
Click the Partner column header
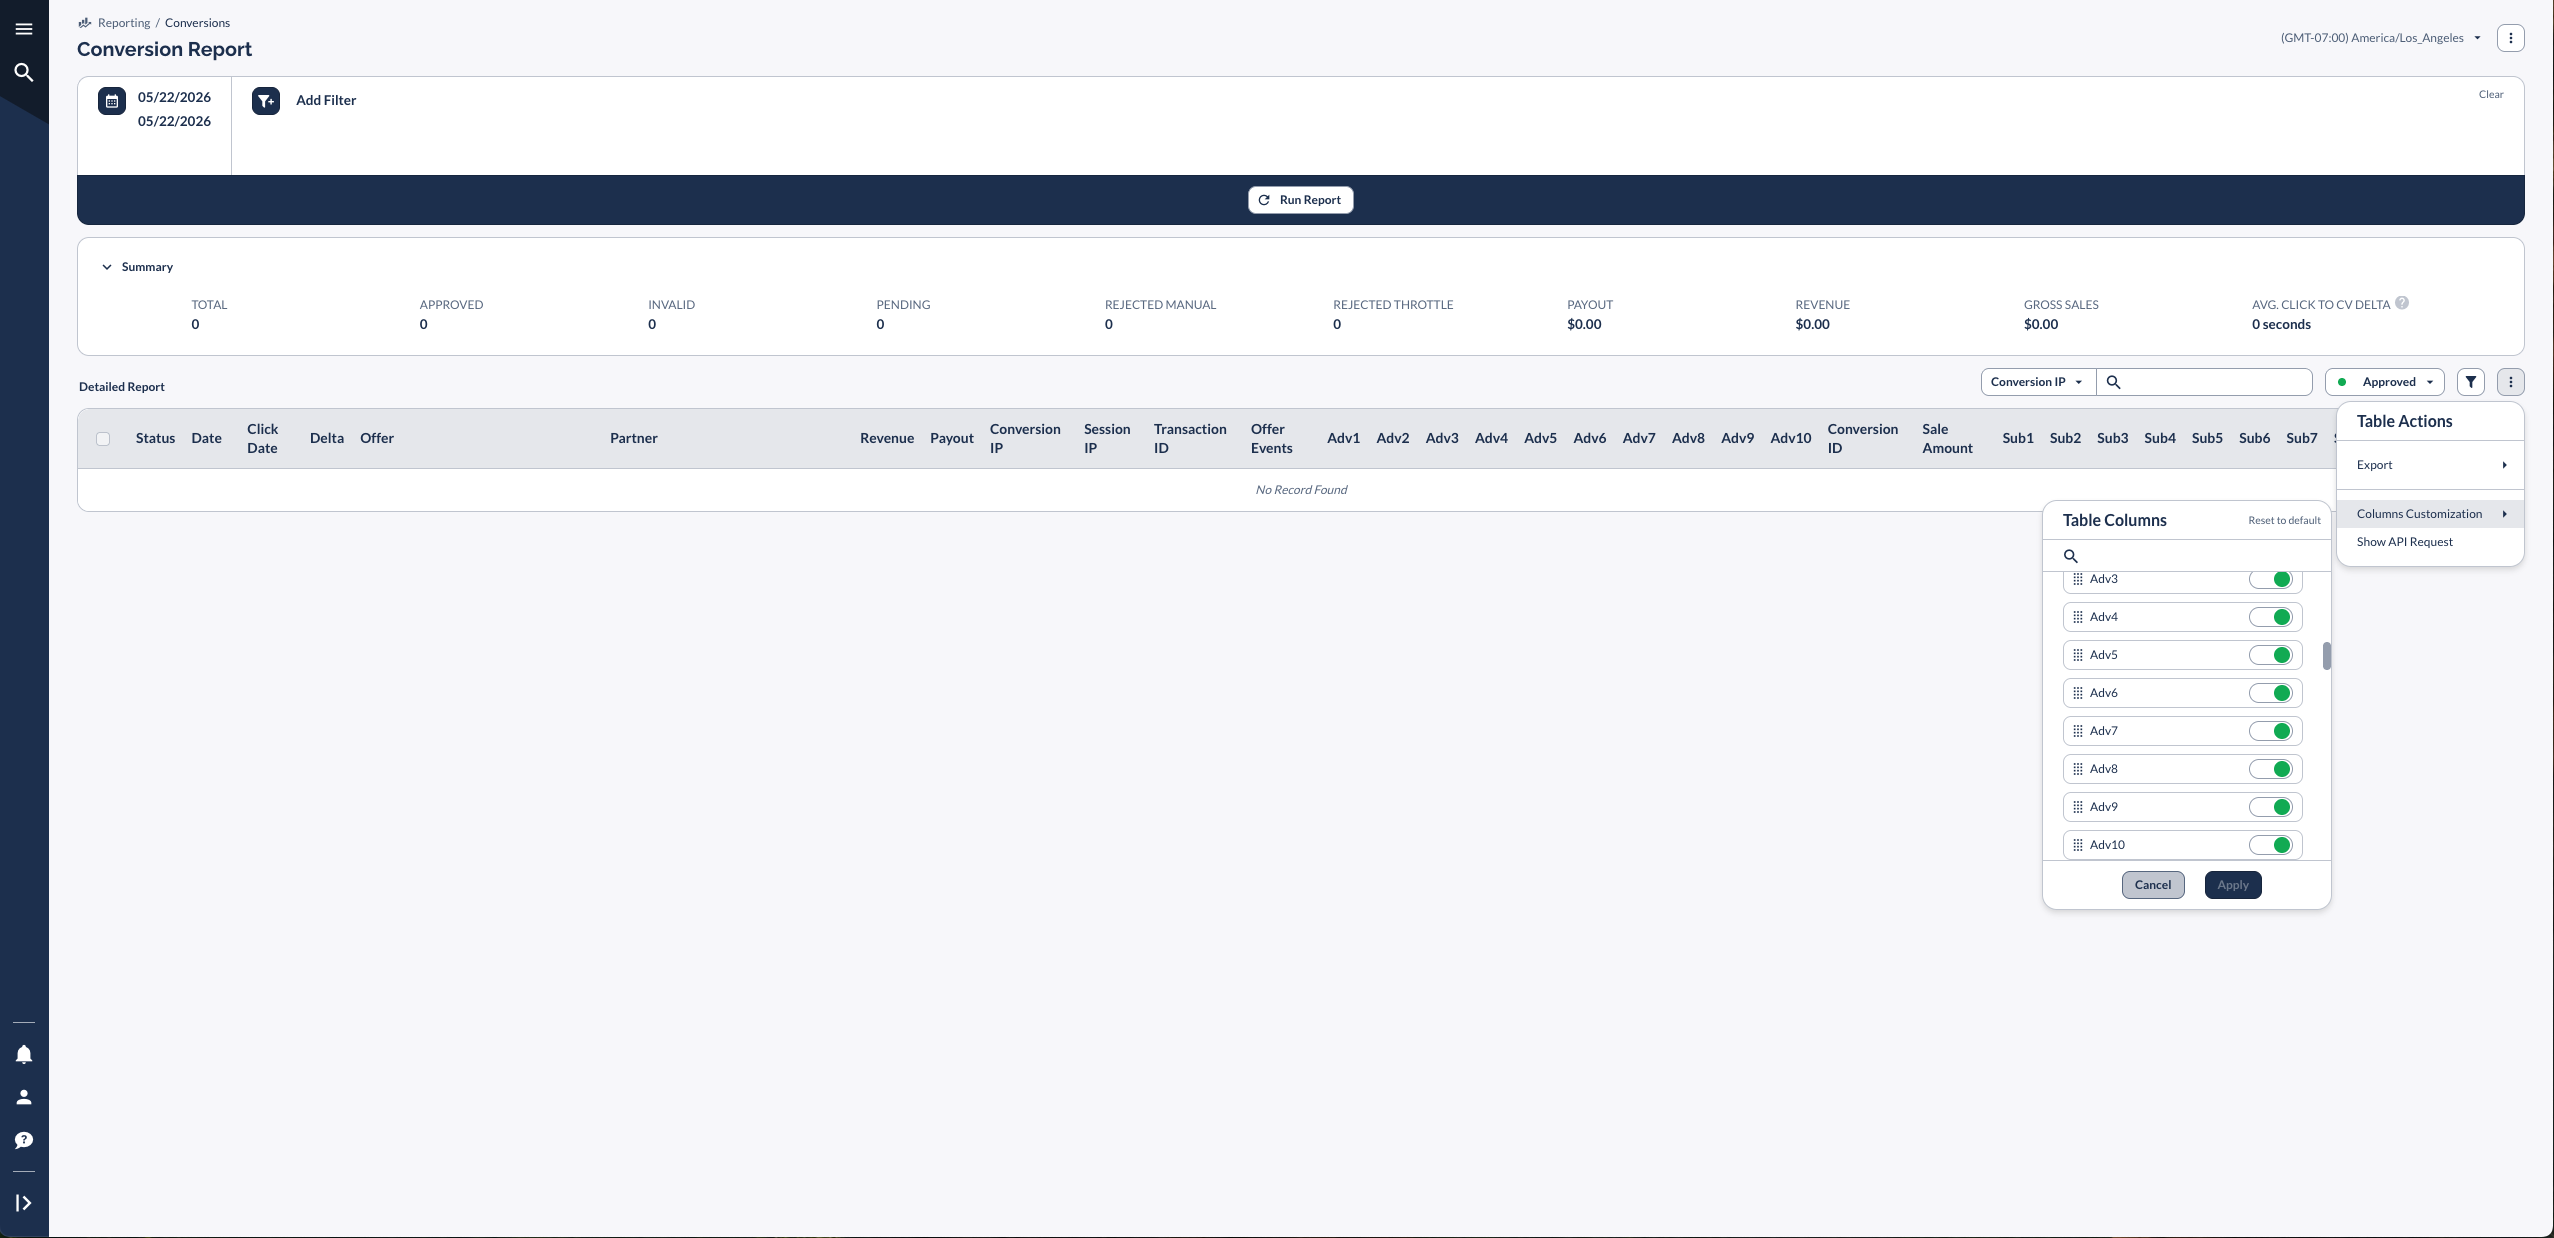634,438
